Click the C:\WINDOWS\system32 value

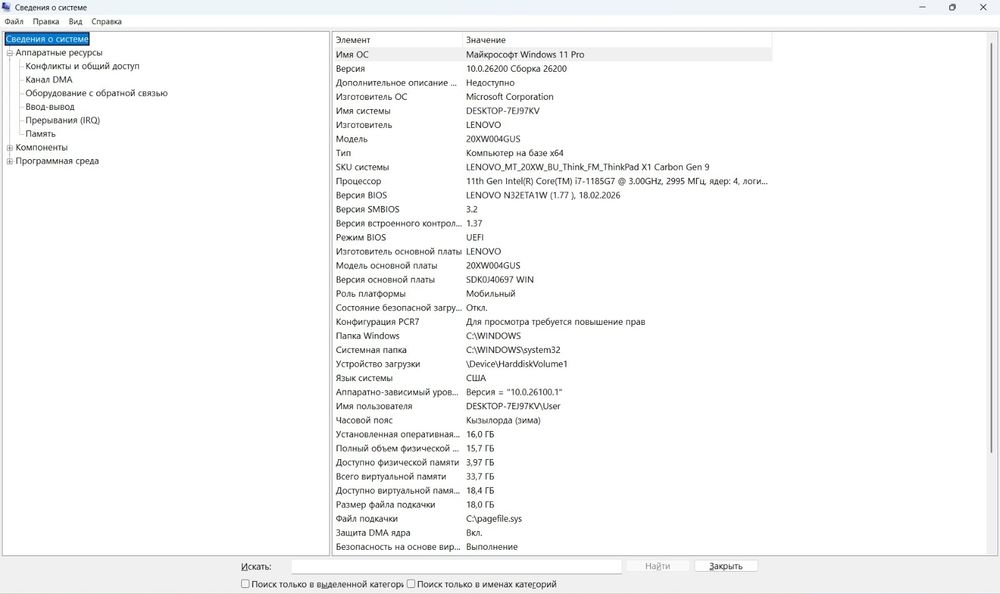[513, 350]
